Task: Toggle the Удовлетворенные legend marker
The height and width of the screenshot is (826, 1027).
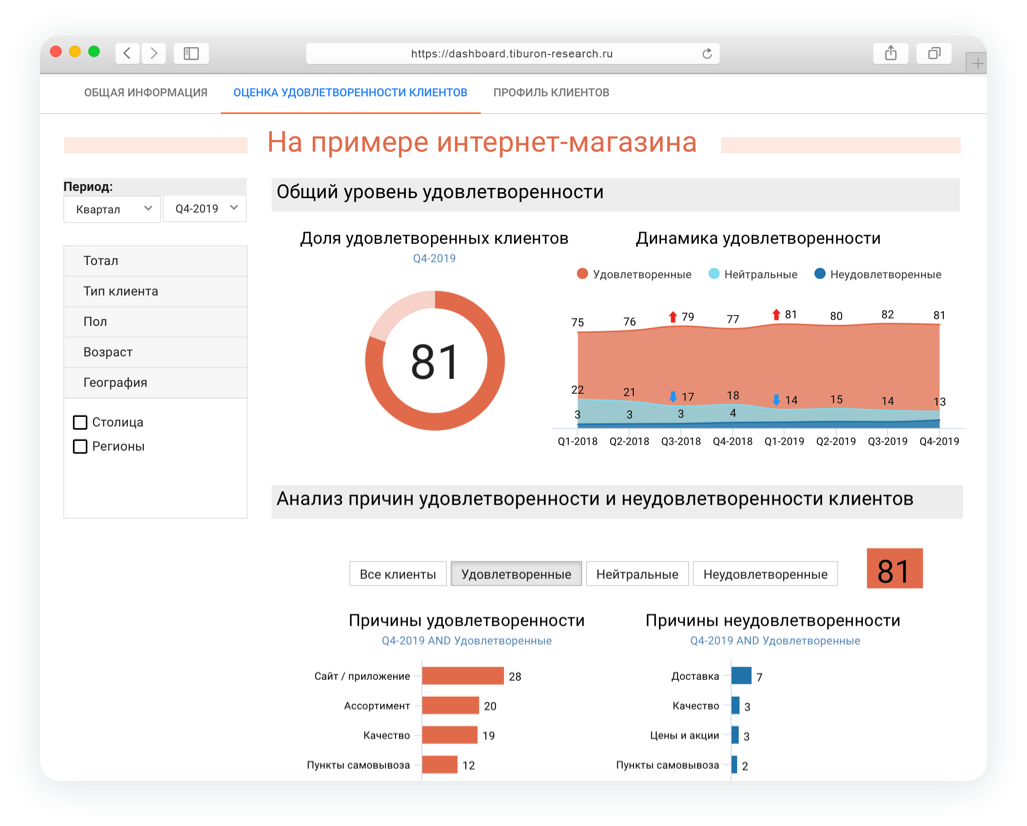Action: (x=582, y=274)
